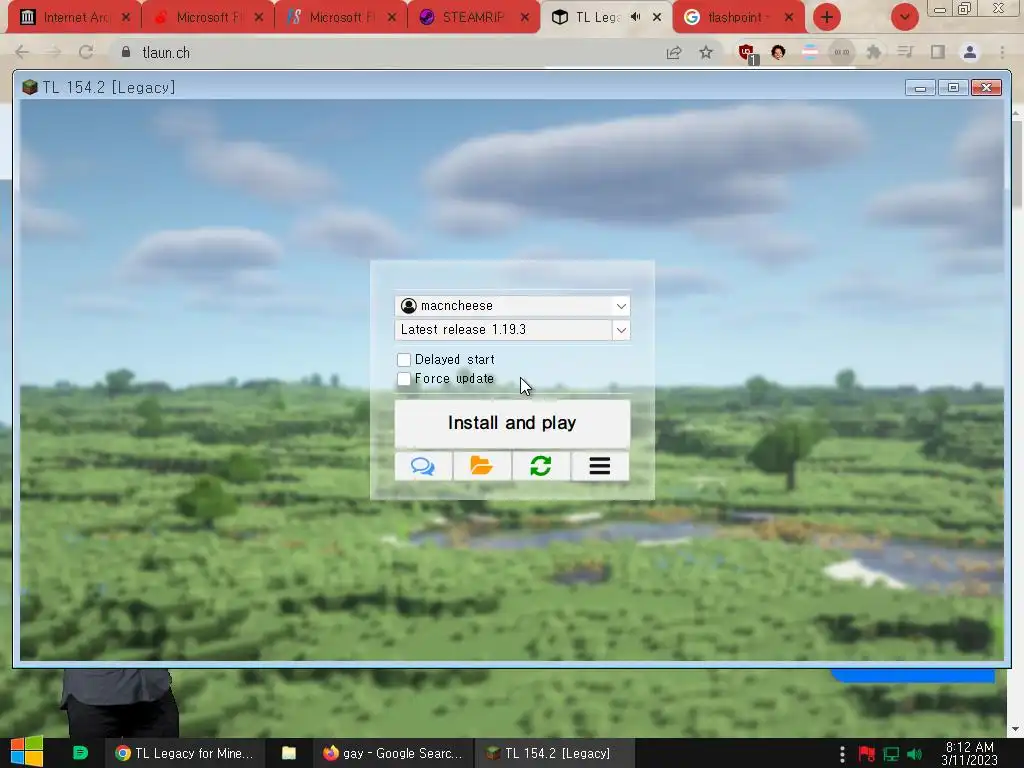Open the Chrome profile icon
The width and height of the screenshot is (1024, 768).
(x=970, y=52)
